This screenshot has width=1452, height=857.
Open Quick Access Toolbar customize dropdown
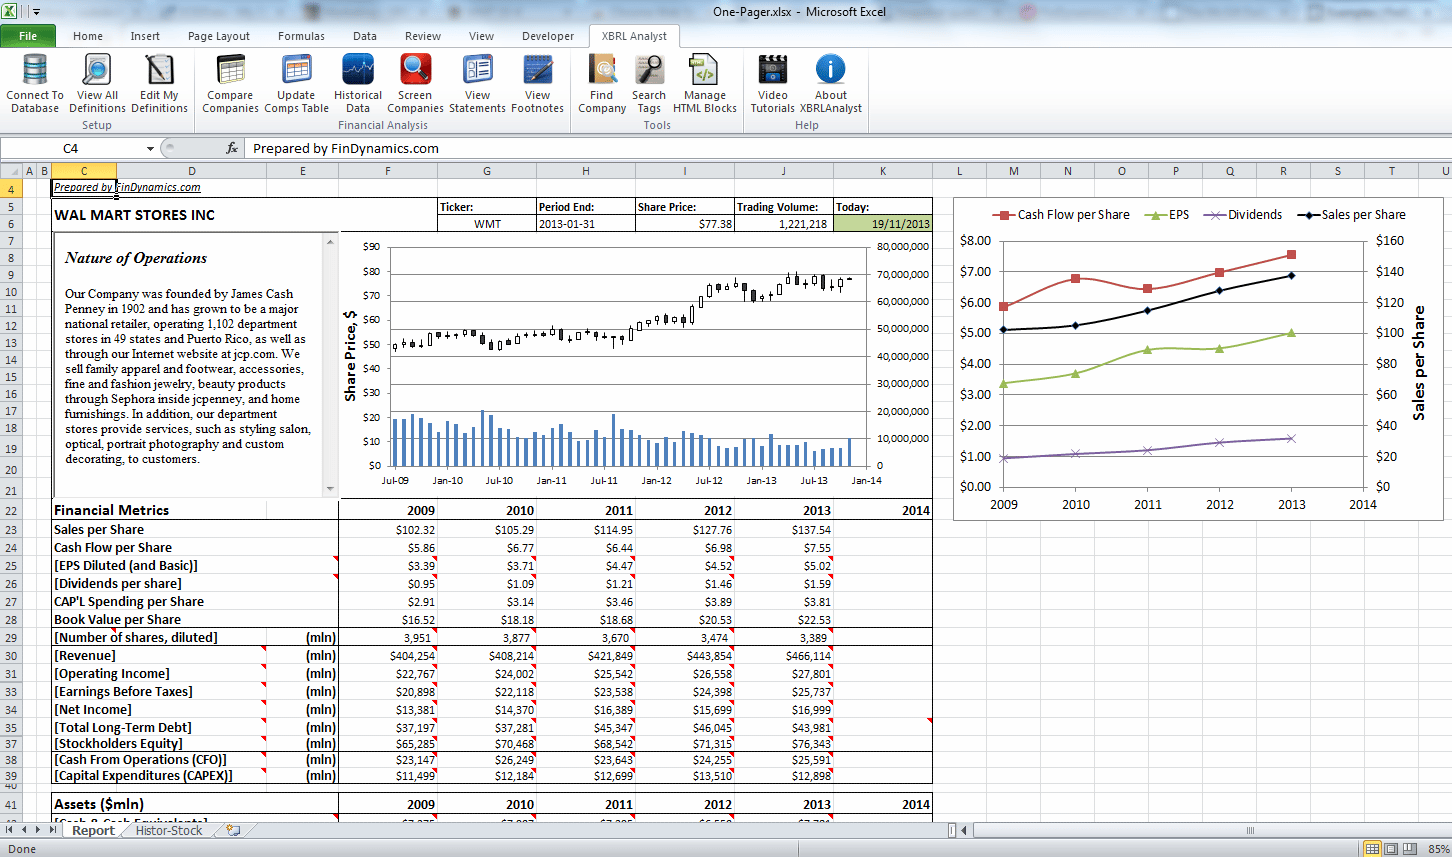[37, 12]
